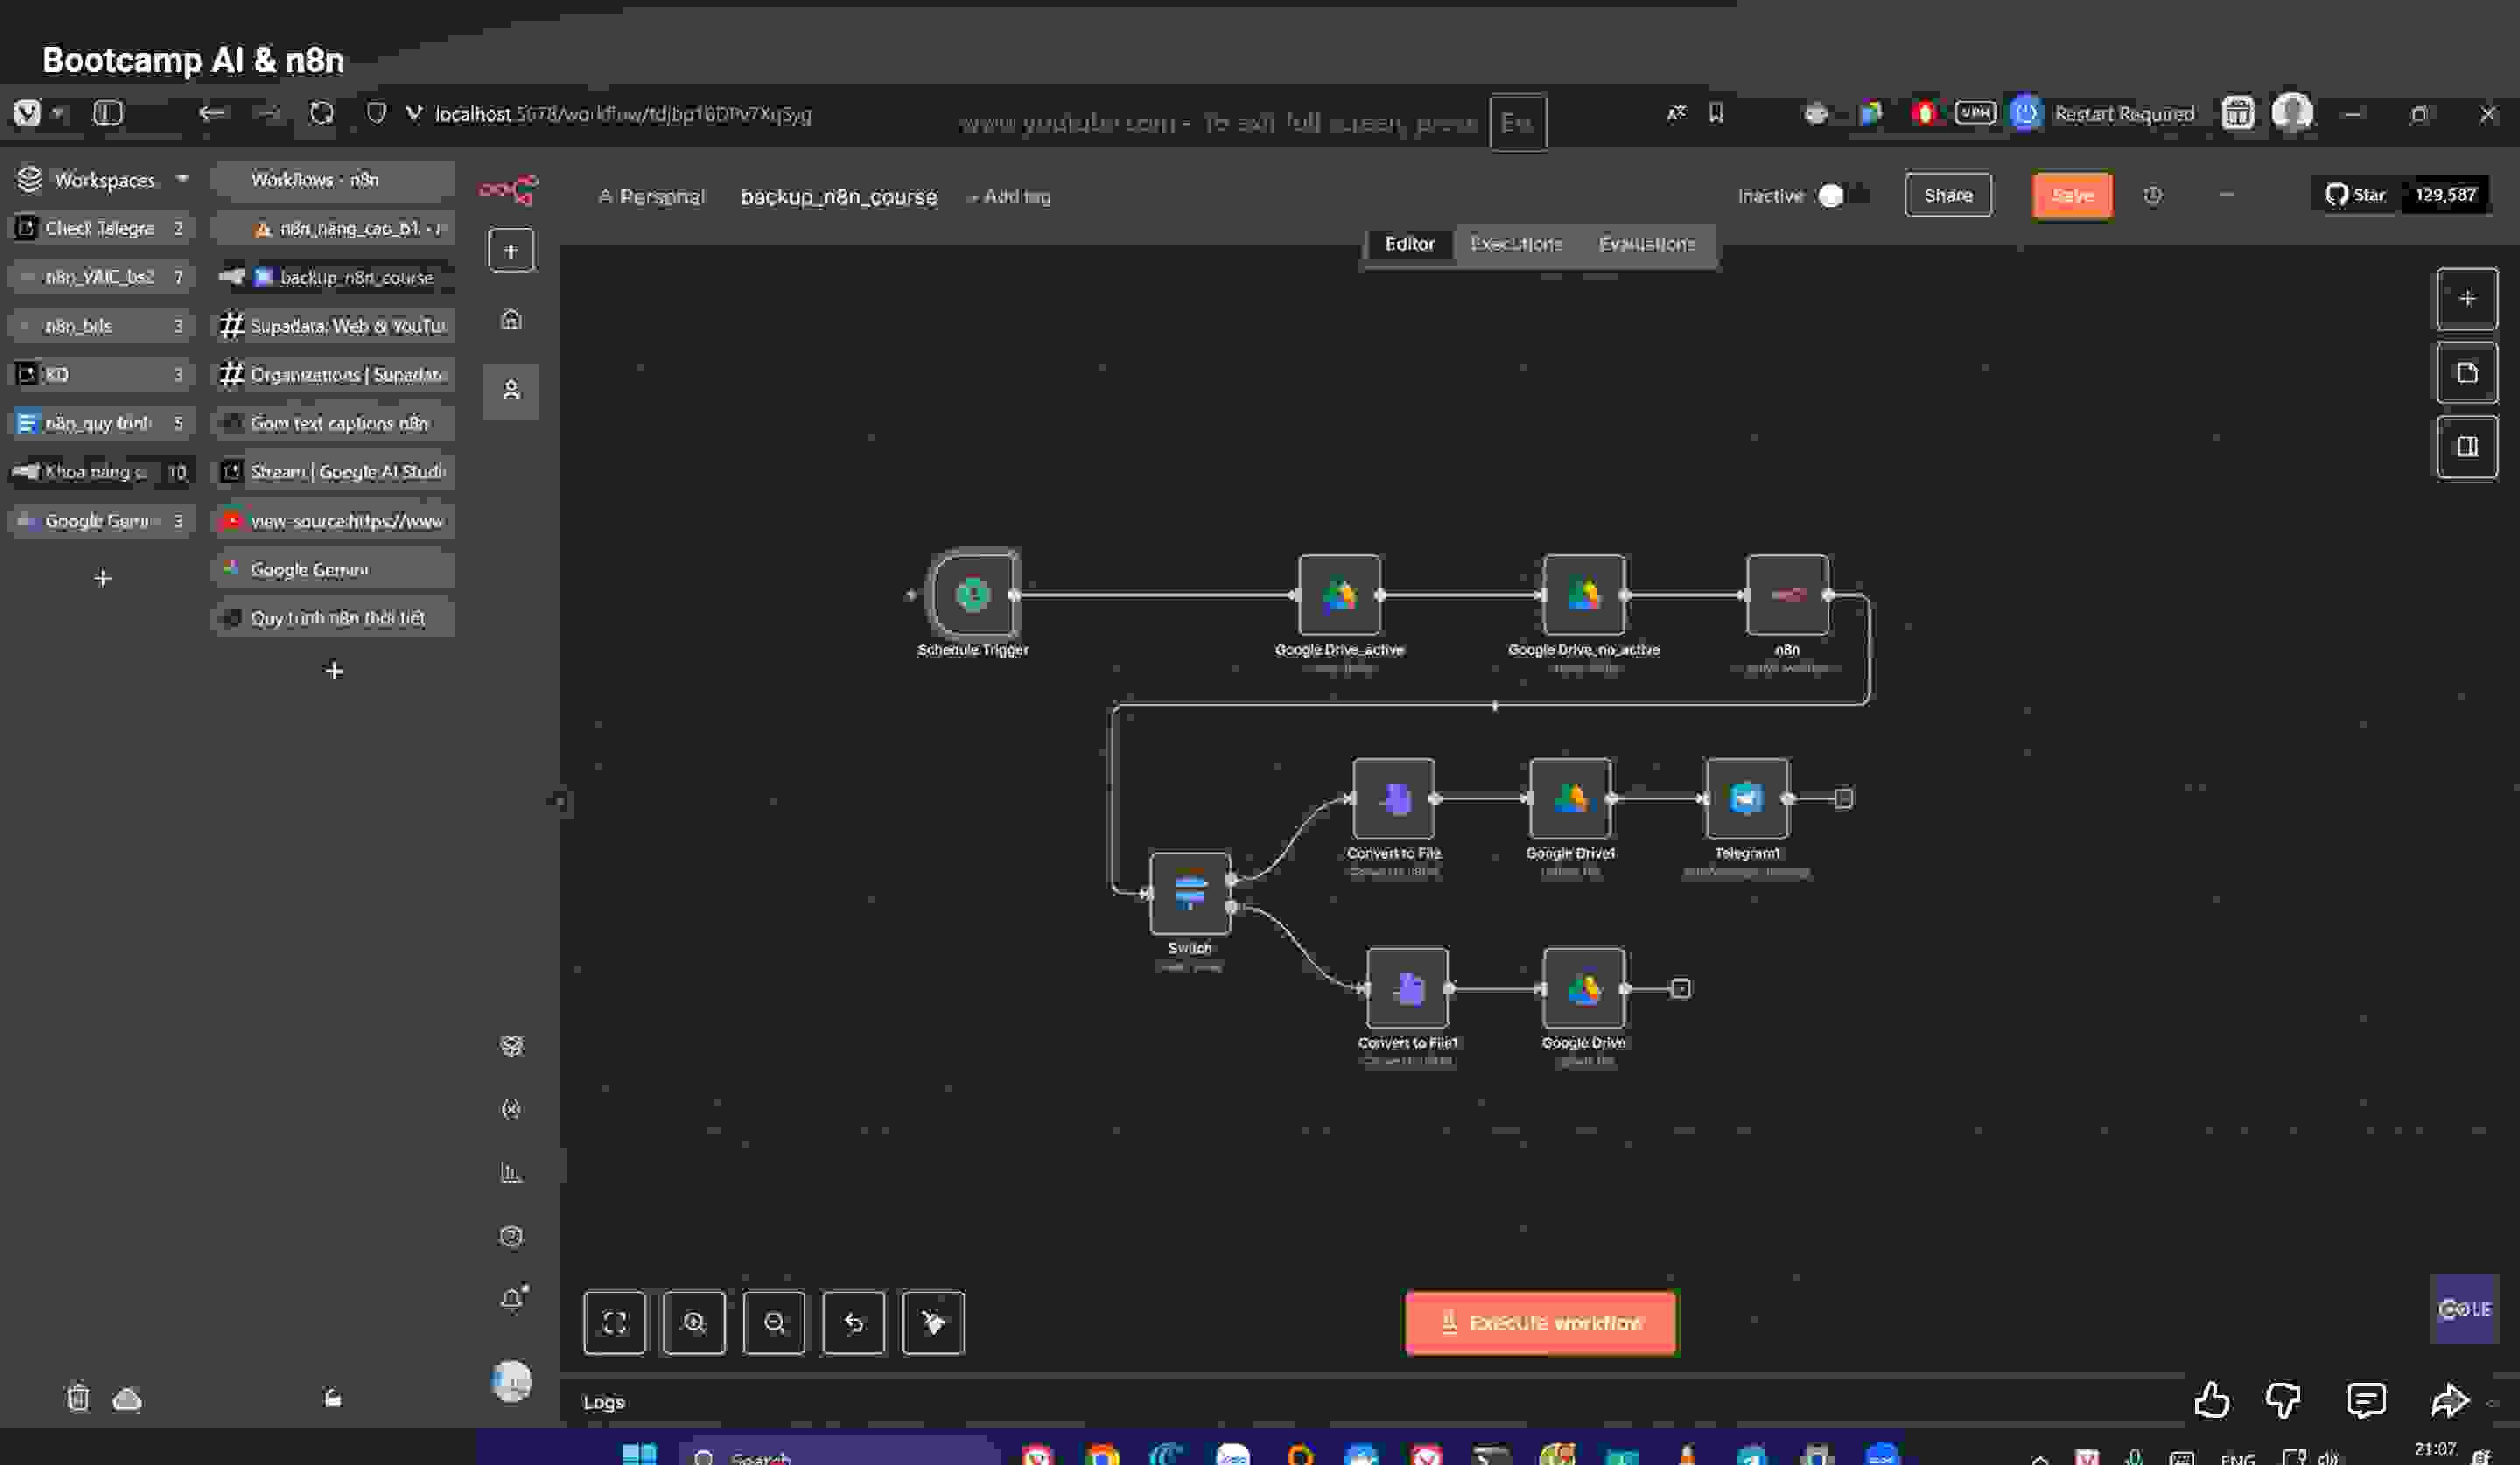Viewport: 2520px width, 1465px height.
Task: Switch to the Evaluations tab
Action: click(x=1645, y=244)
